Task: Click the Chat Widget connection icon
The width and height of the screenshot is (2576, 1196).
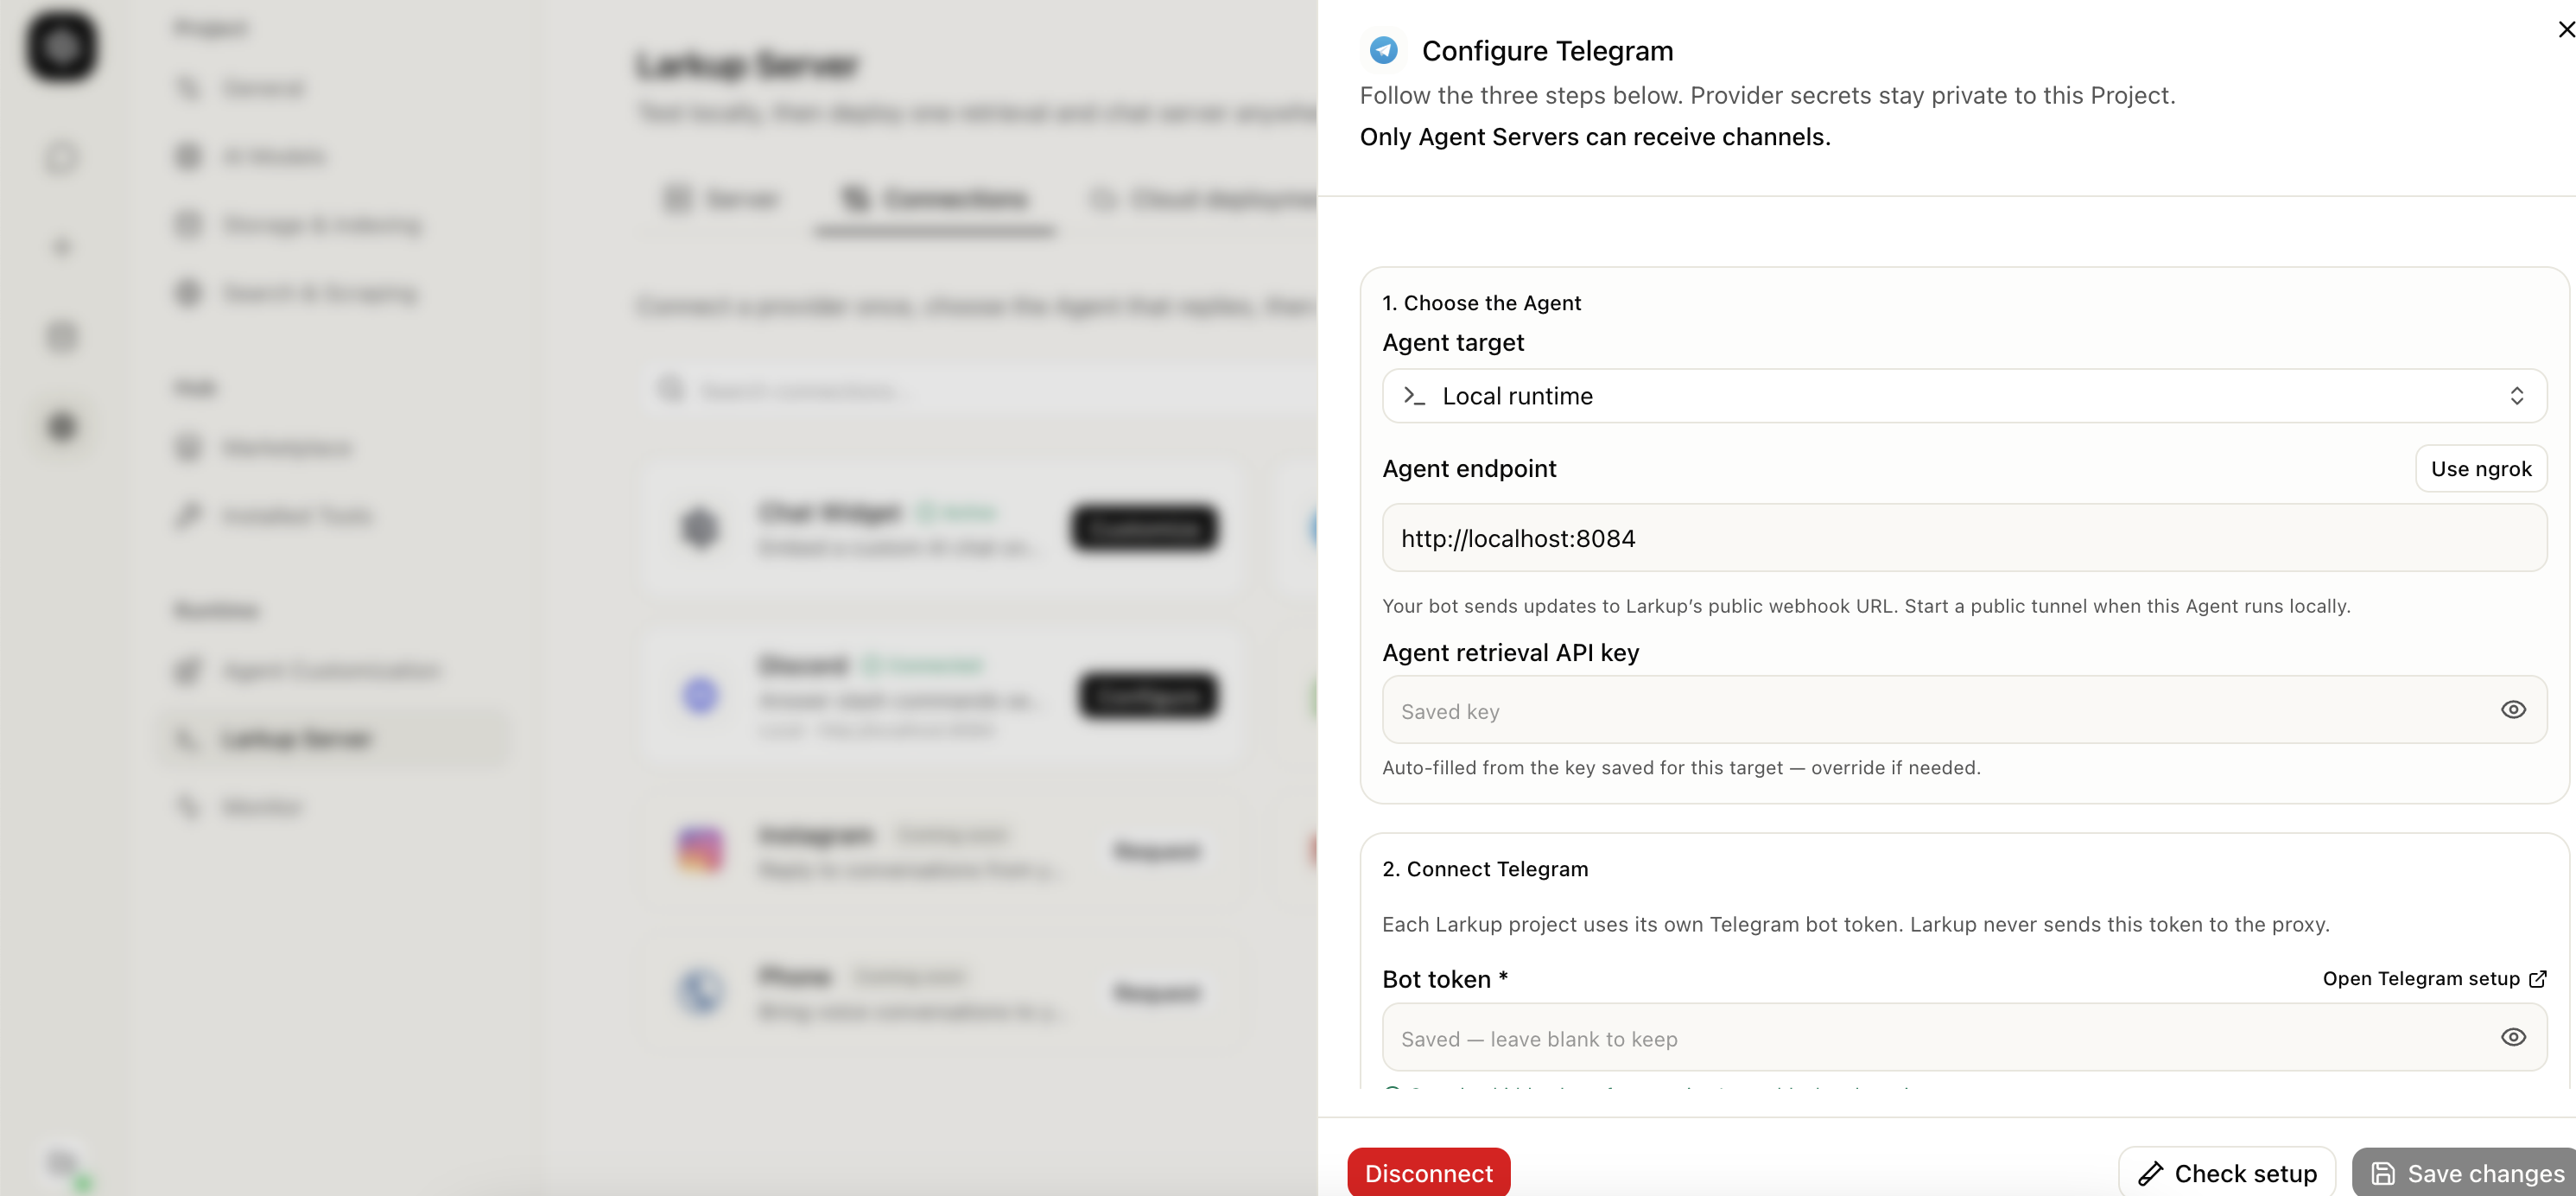Action: click(700, 527)
